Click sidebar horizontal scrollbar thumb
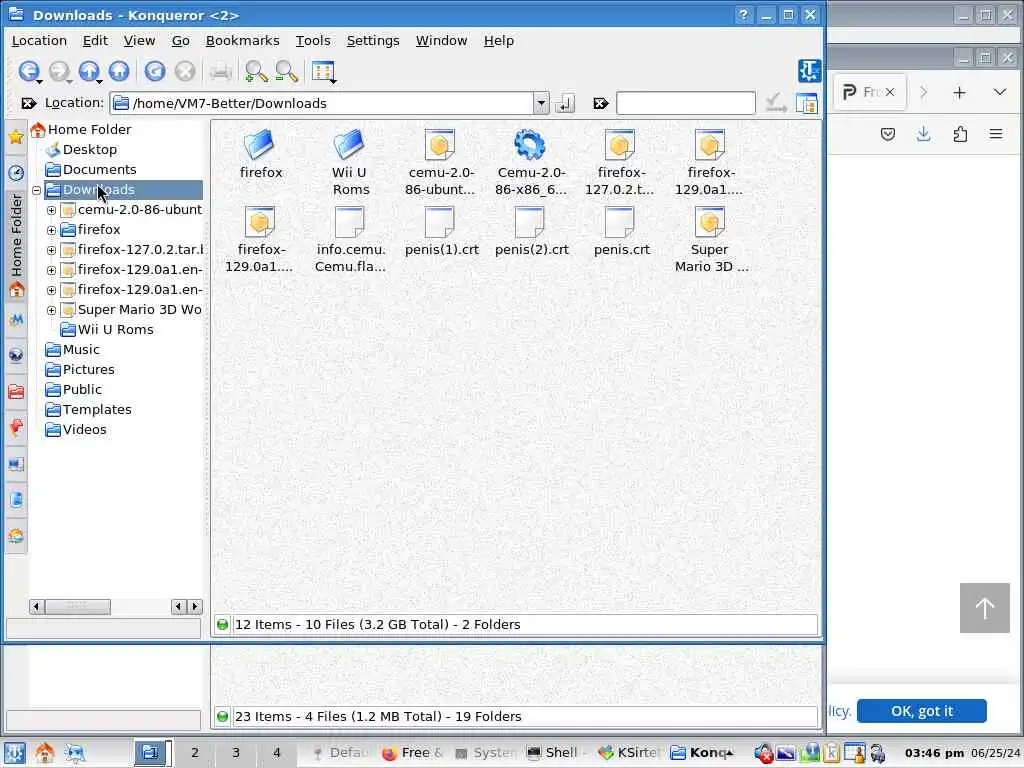Viewport: 1024px width, 768px height. [x=77, y=607]
